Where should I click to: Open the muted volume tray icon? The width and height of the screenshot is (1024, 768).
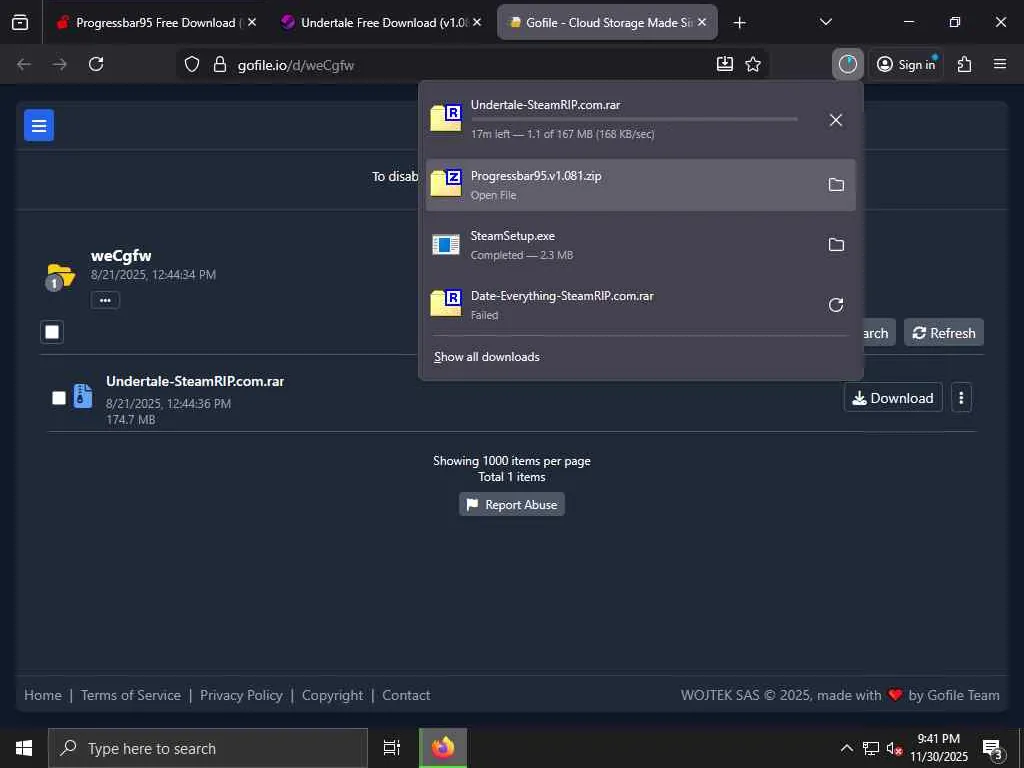click(894, 748)
